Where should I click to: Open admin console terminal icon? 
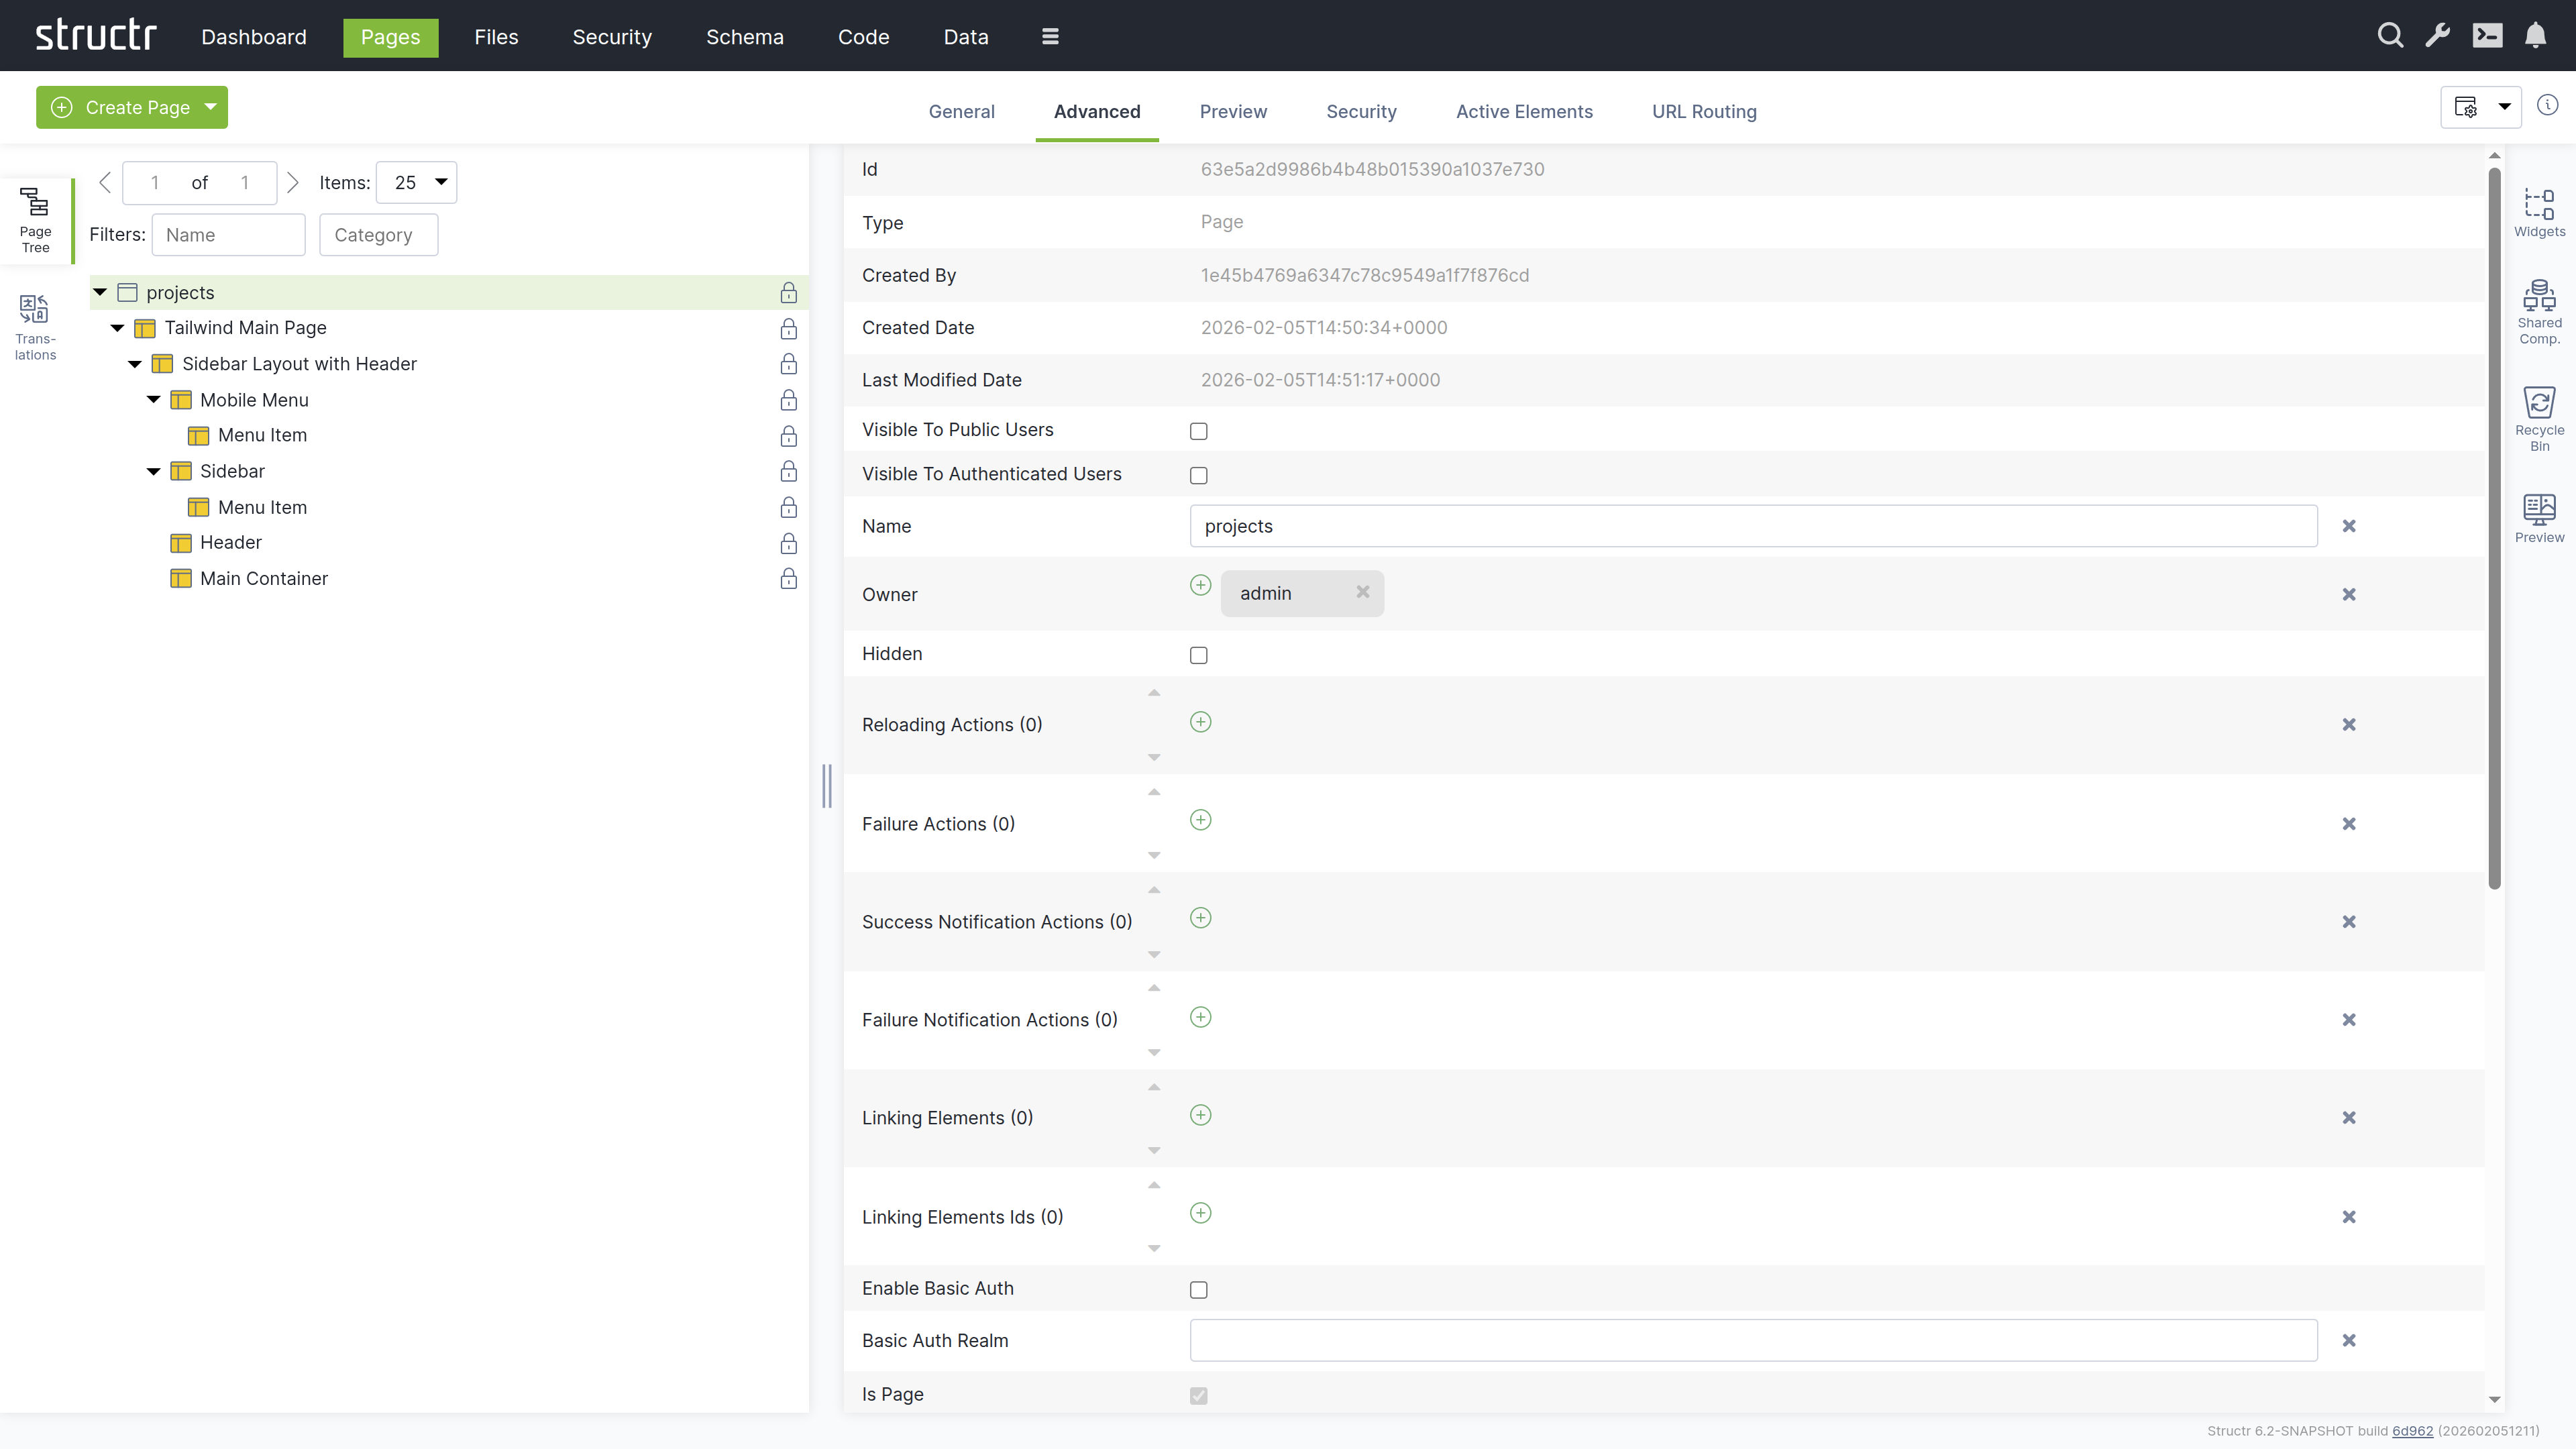(x=2487, y=36)
